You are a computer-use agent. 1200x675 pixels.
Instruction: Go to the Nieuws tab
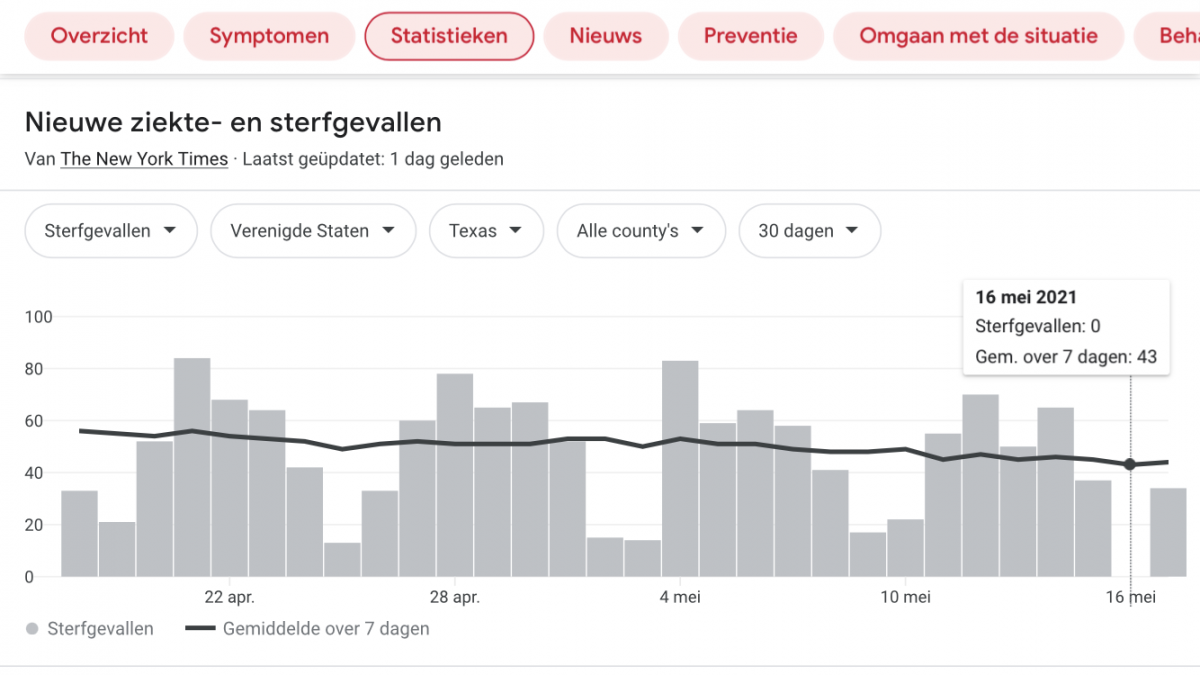click(x=606, y=36)
